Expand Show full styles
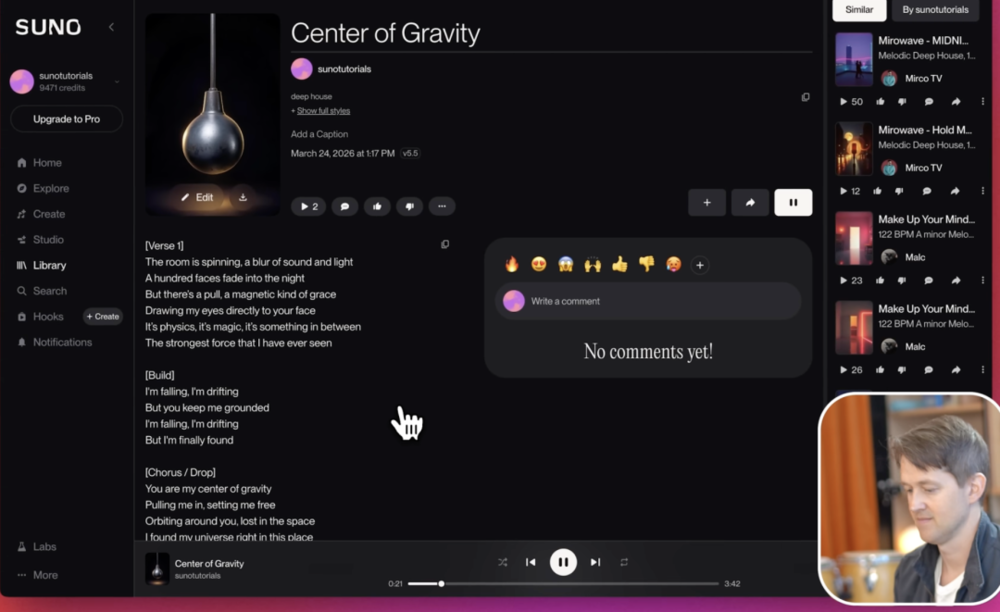Viewport: 1000px width, 612px height. coord(323,110)
